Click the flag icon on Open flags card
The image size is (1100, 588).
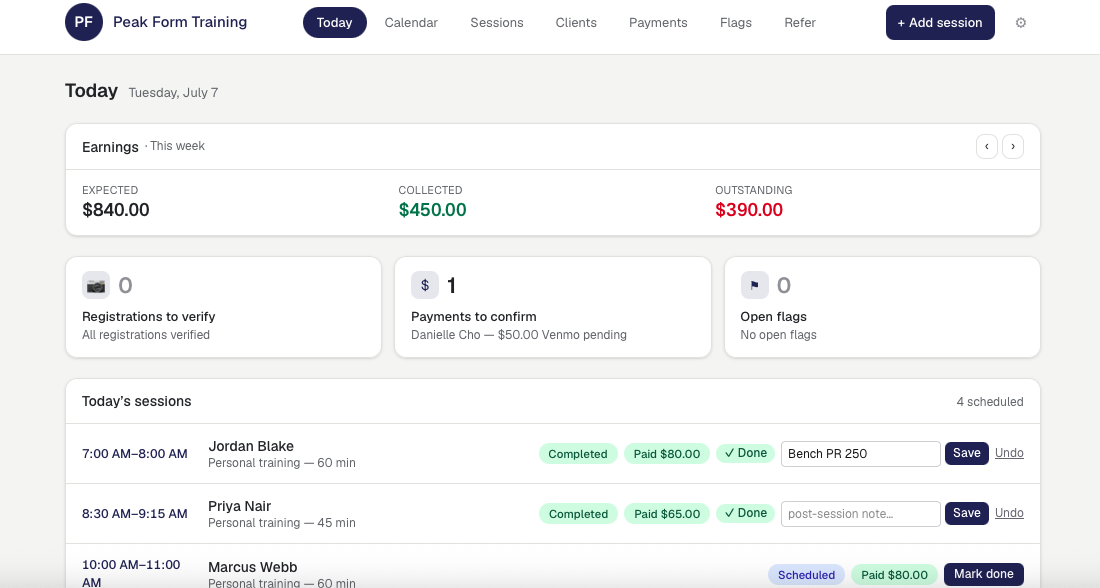coord(754,286)
